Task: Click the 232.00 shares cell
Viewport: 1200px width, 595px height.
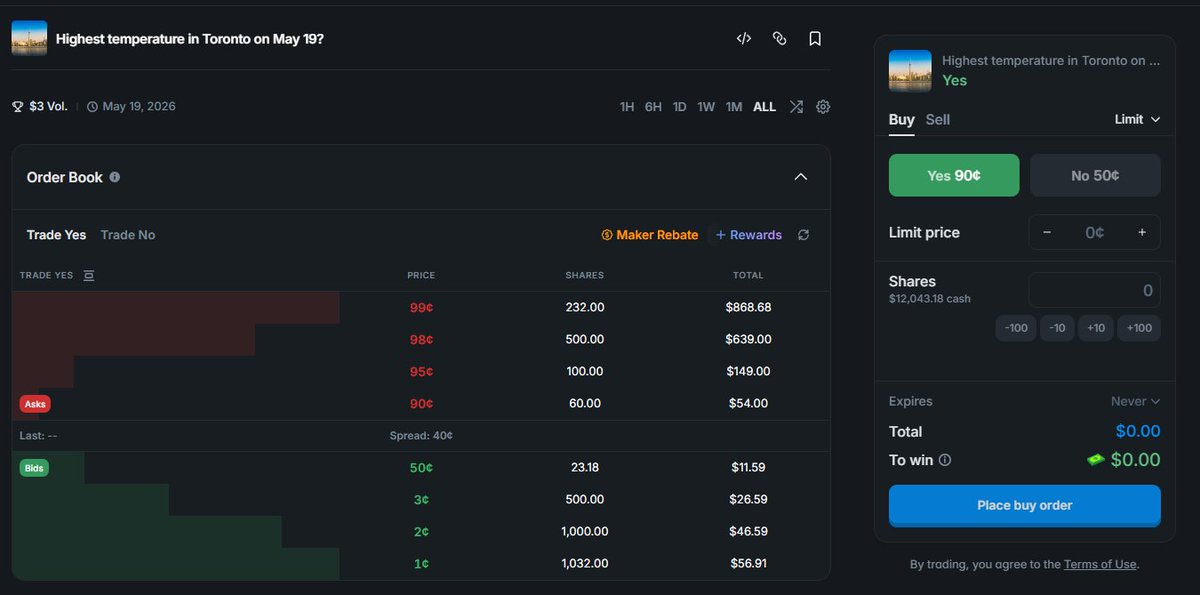Action: point(585,307)
